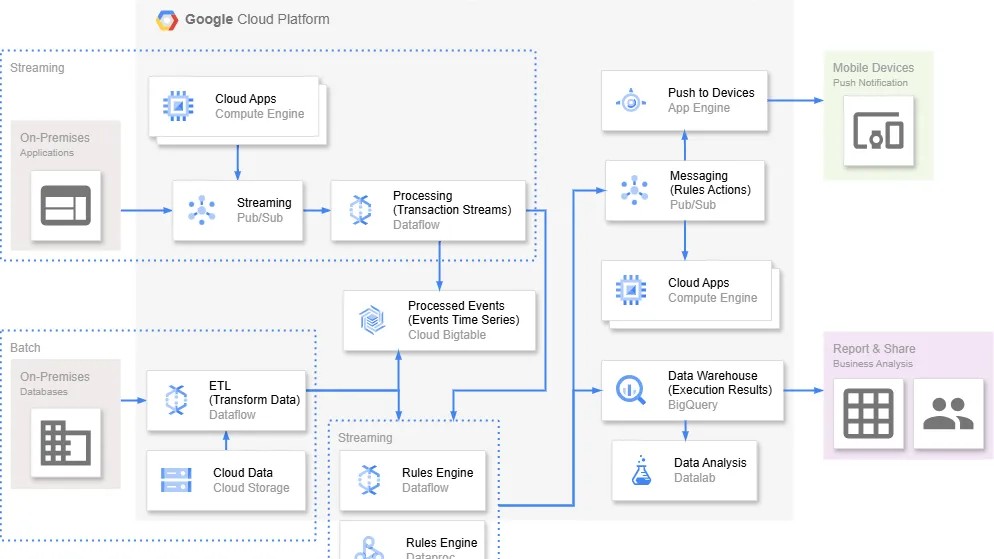The width and height of the screenshot is (994, 559).
Task: Select the Compute Engine icon in Streaming Cloud Apps
Action: 178,106
